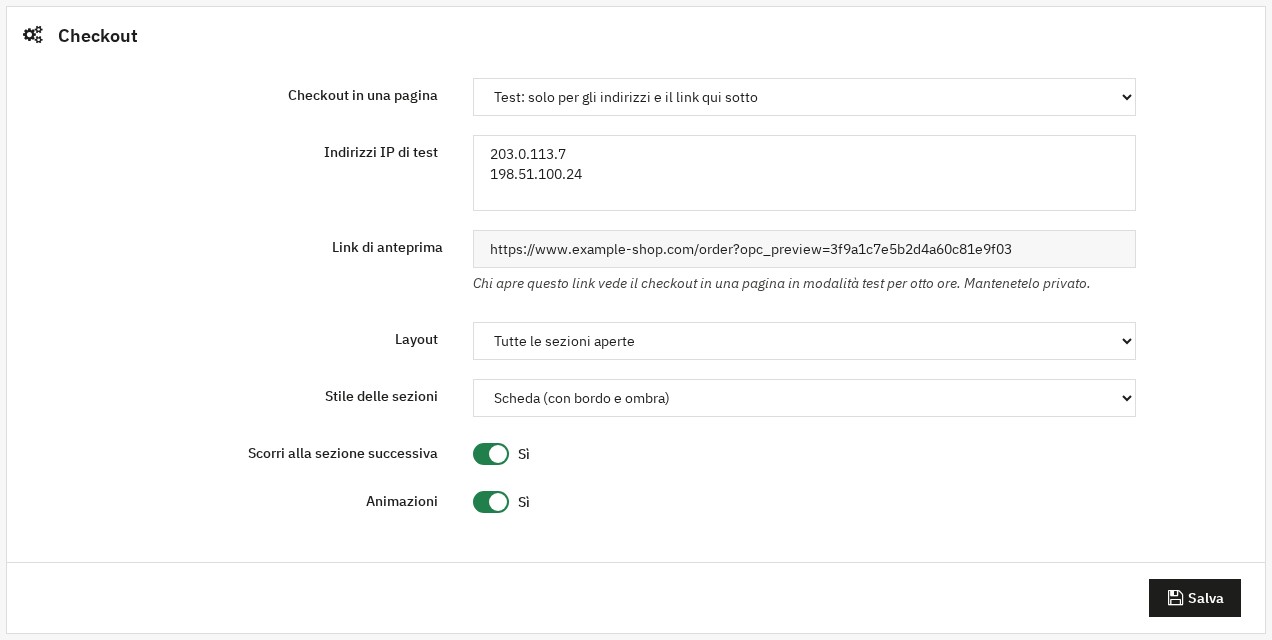Toggle 'Scorri alla sezione successiva' switch
Viewport: 1272px width, 640px height.
point(491,454)
